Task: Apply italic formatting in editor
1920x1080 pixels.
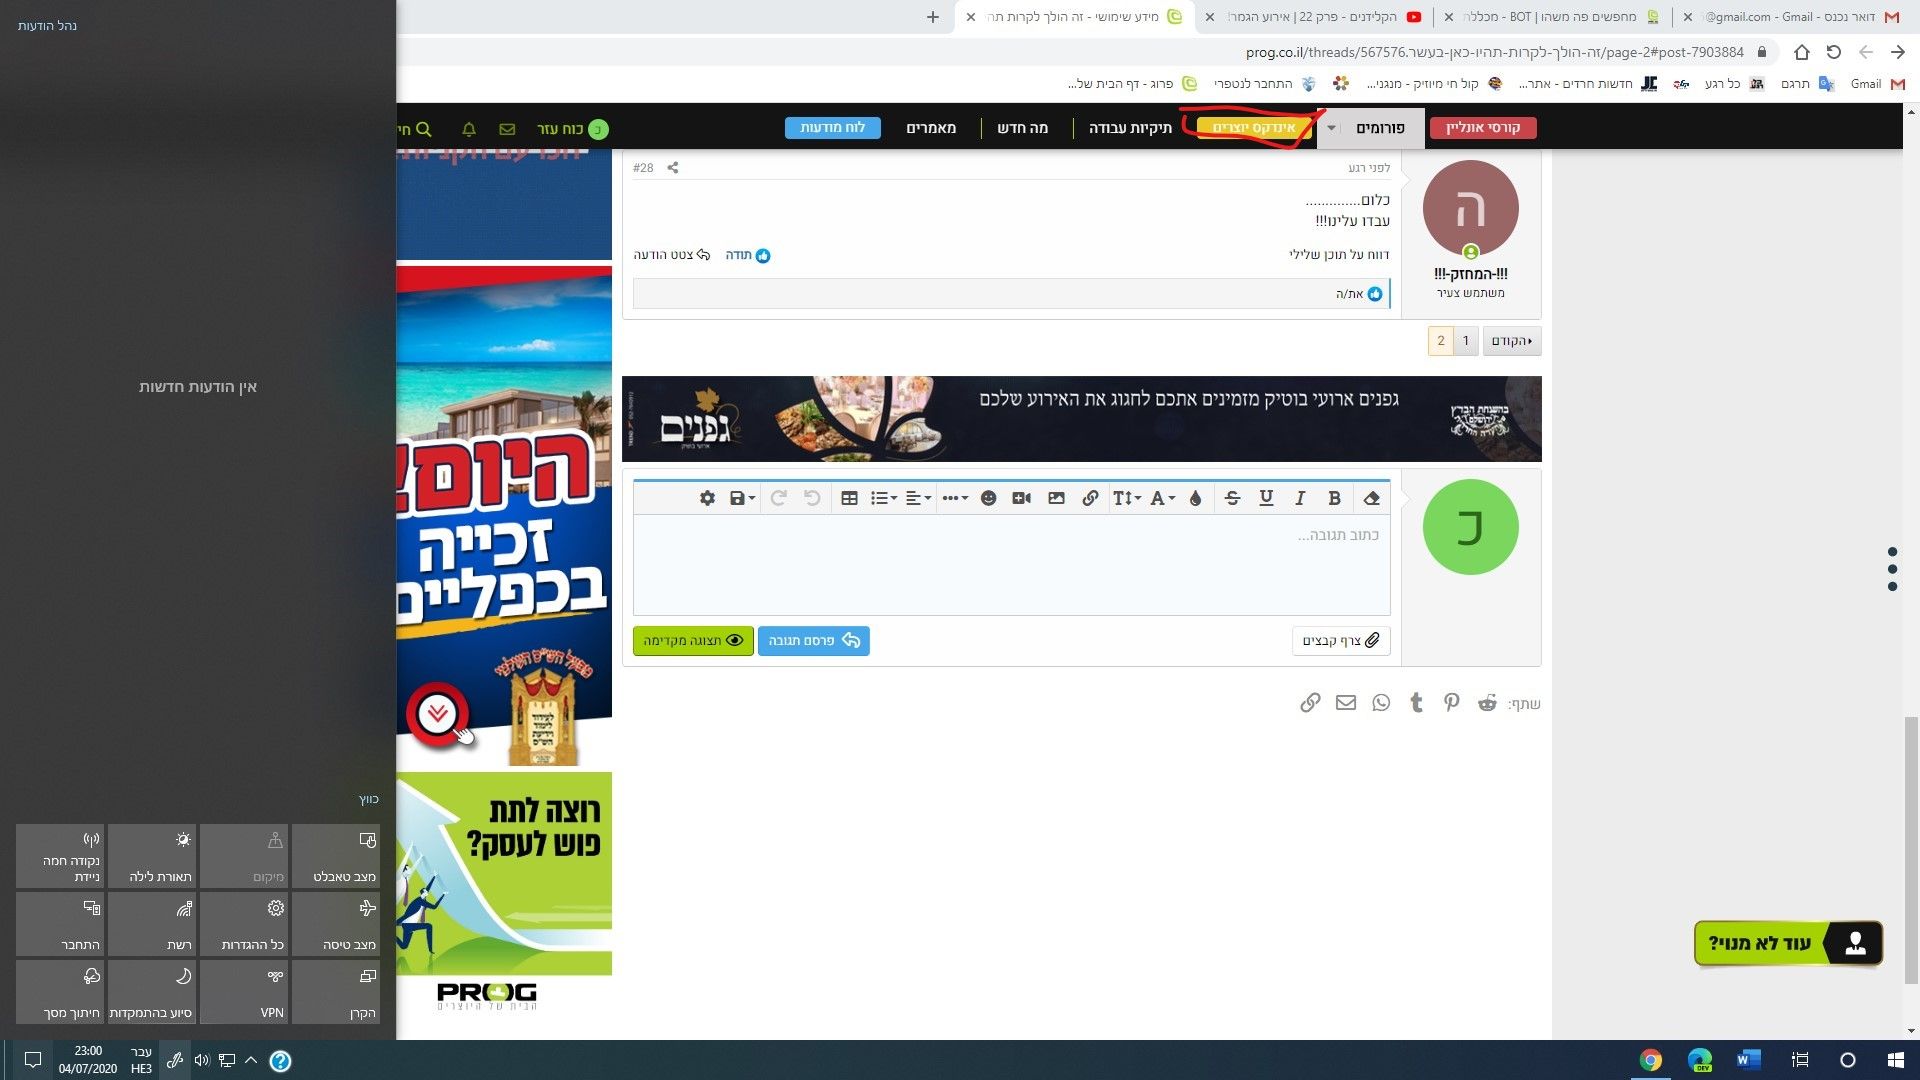Action: coord(1300,498)
